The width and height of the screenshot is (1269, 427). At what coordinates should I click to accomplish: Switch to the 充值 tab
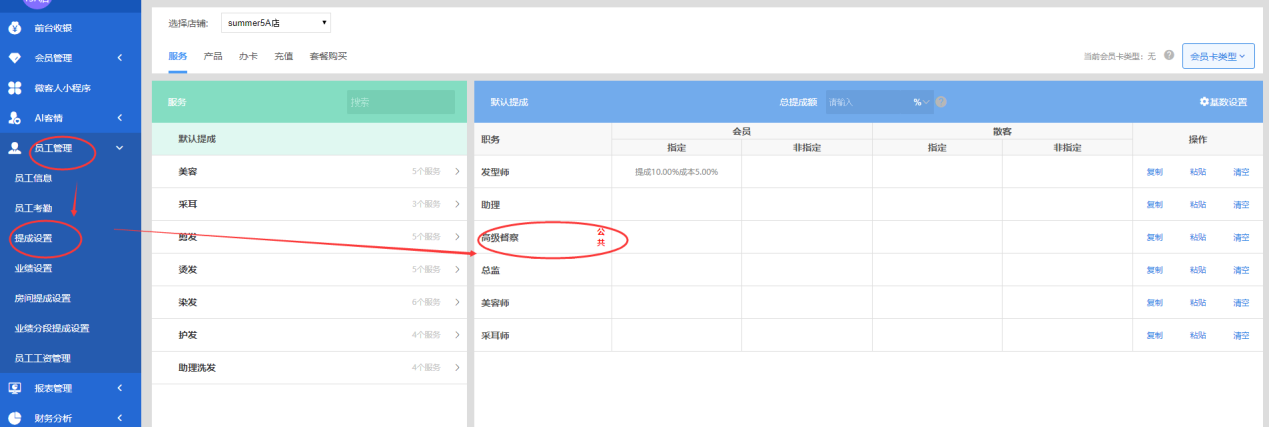pyautogui.click(x=283, y=56)
